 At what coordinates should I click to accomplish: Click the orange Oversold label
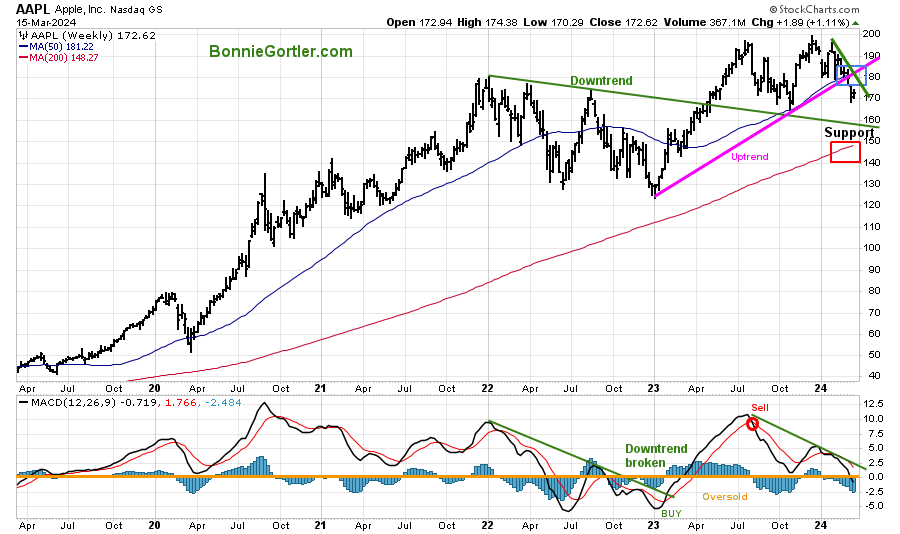coord(725,497)
